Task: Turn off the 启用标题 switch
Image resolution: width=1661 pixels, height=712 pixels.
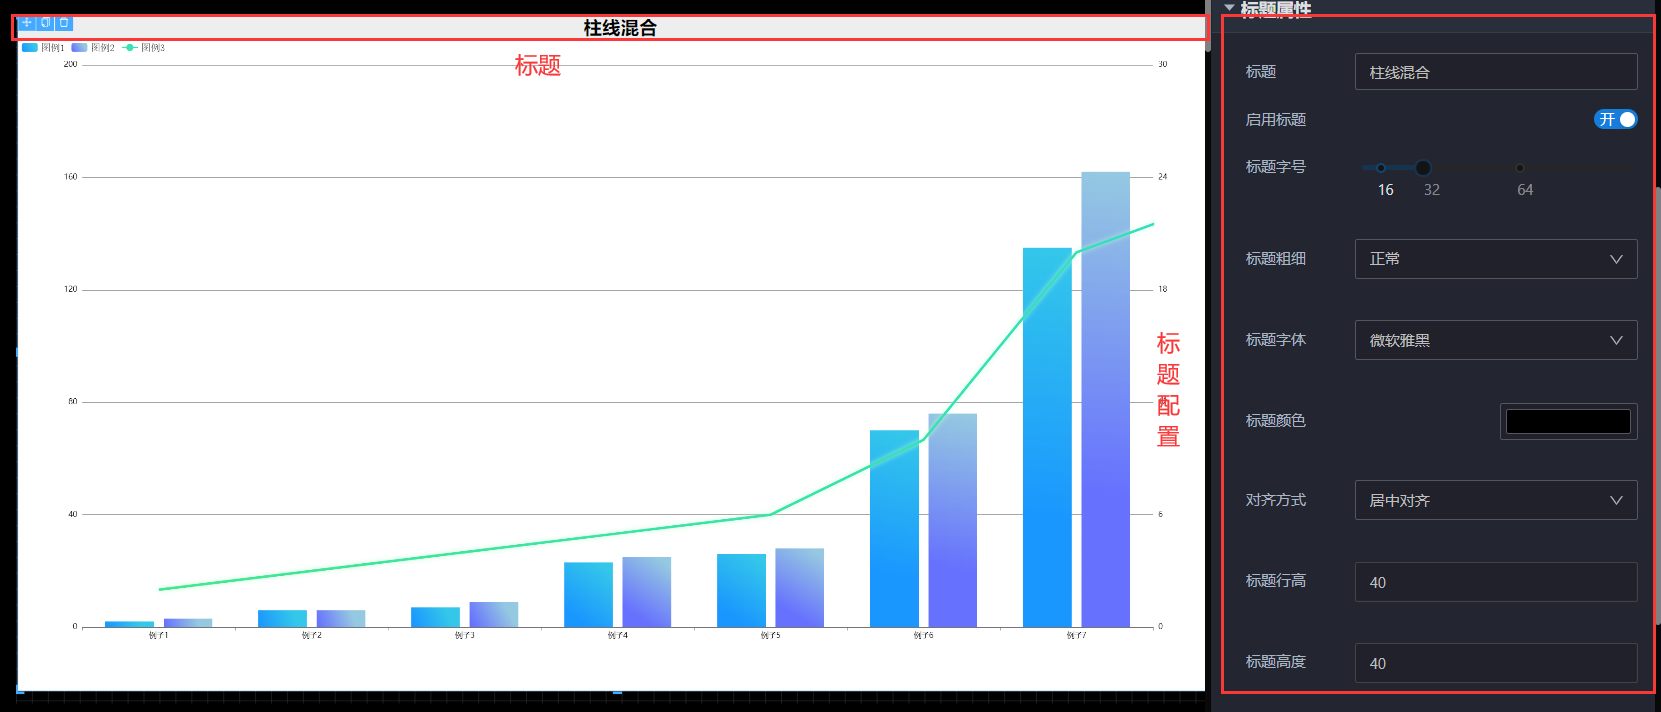Action: tap(1614, 120)
